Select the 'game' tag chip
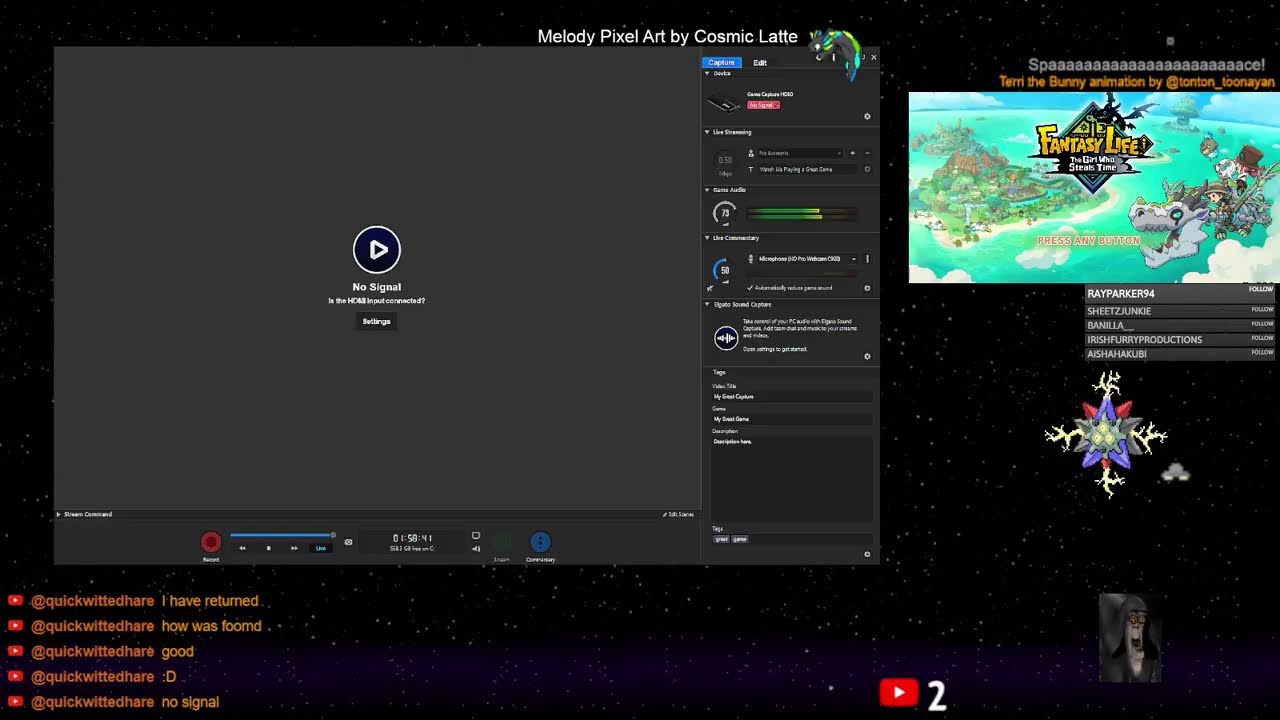 (740, 539)
